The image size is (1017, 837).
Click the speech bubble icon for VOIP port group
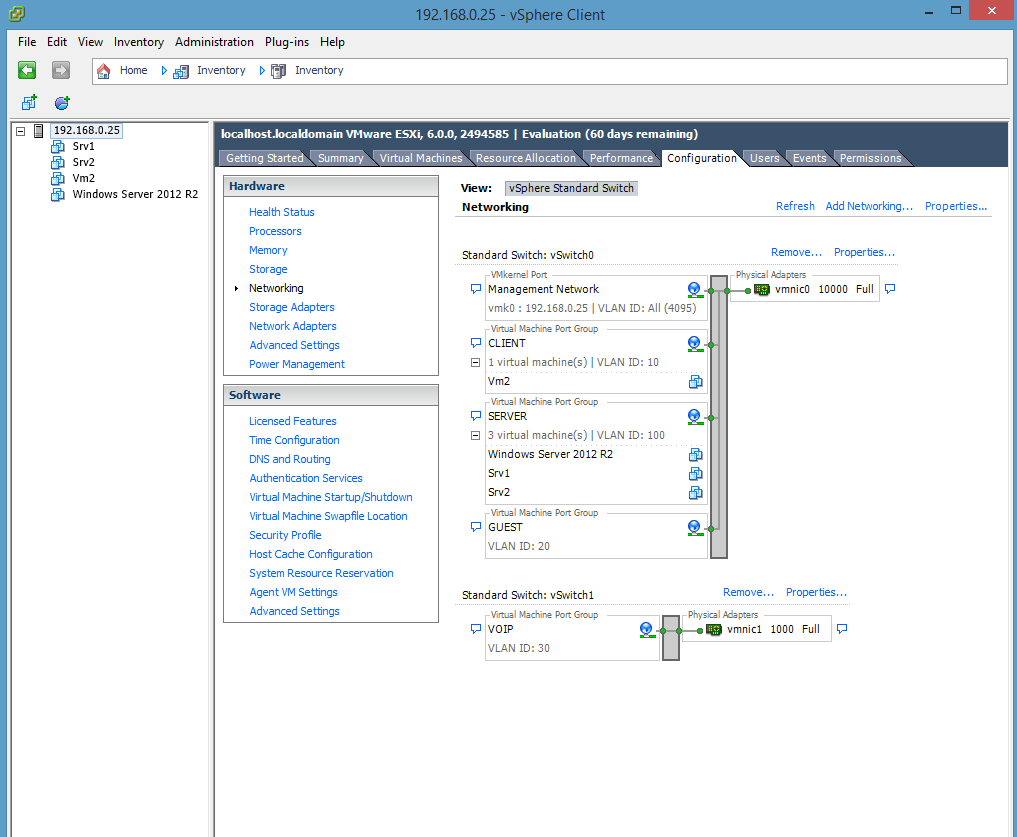475,629
